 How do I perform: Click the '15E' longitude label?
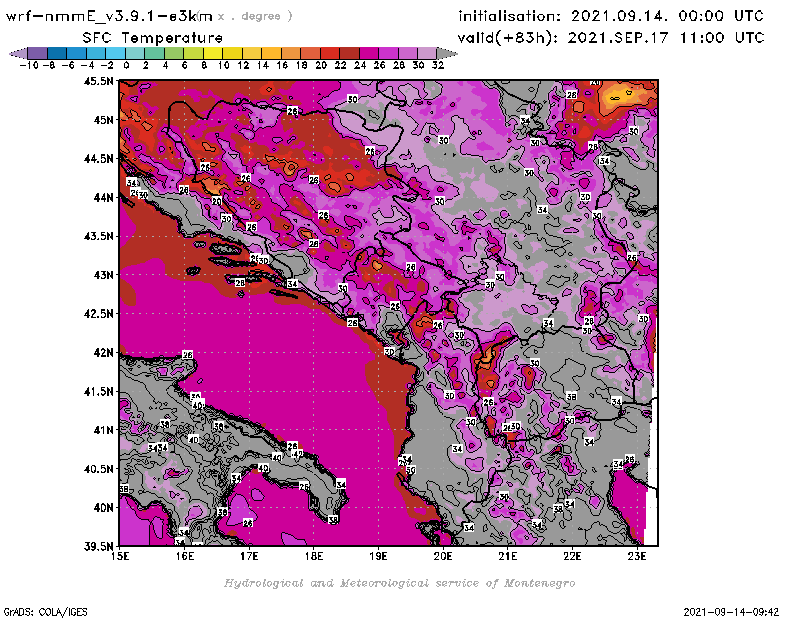pyautogui.click(x=120, y=556)
